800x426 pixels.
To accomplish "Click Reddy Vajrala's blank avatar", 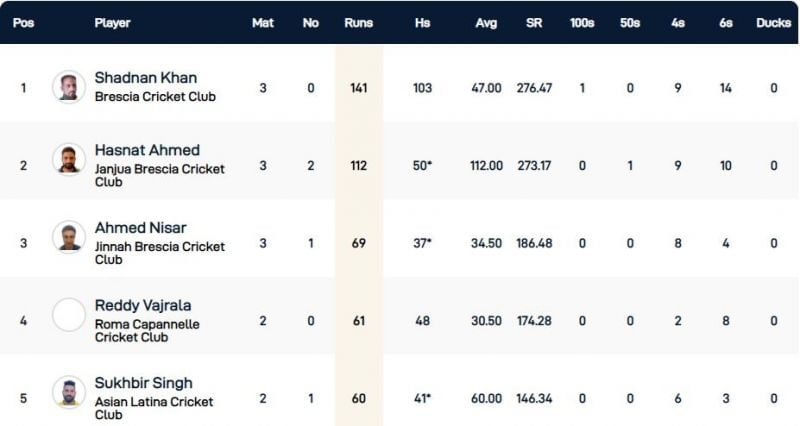I will click(x=69, y=315).
